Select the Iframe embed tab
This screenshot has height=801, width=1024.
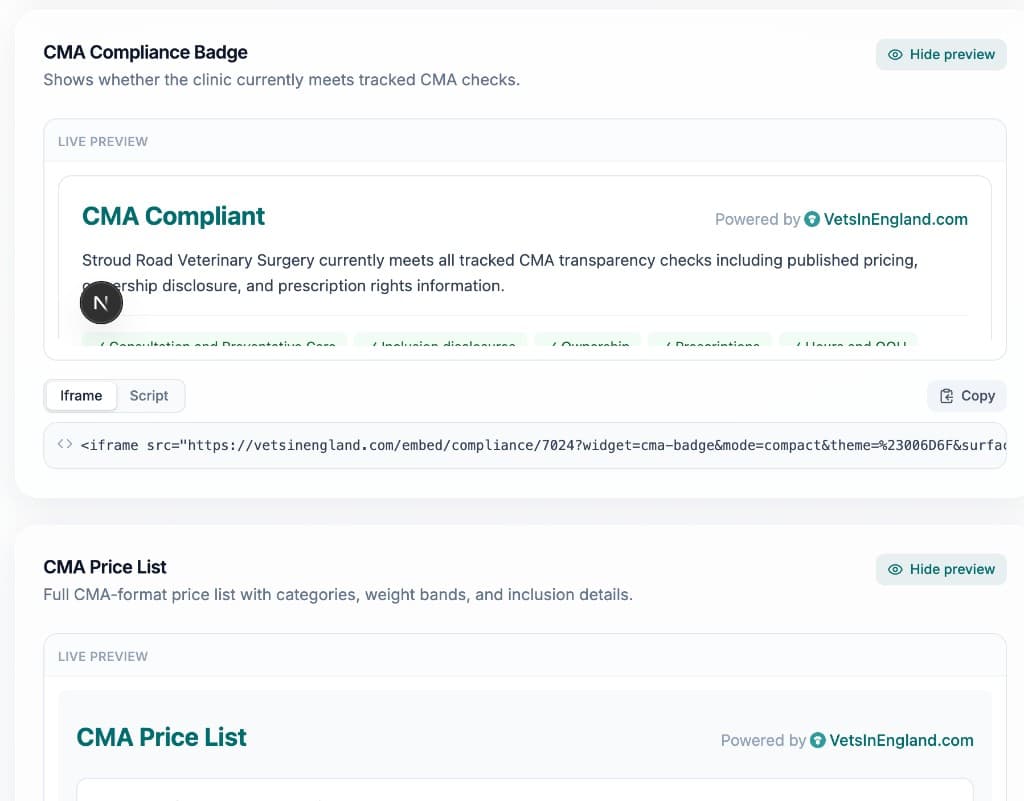[x=81, y=395]
